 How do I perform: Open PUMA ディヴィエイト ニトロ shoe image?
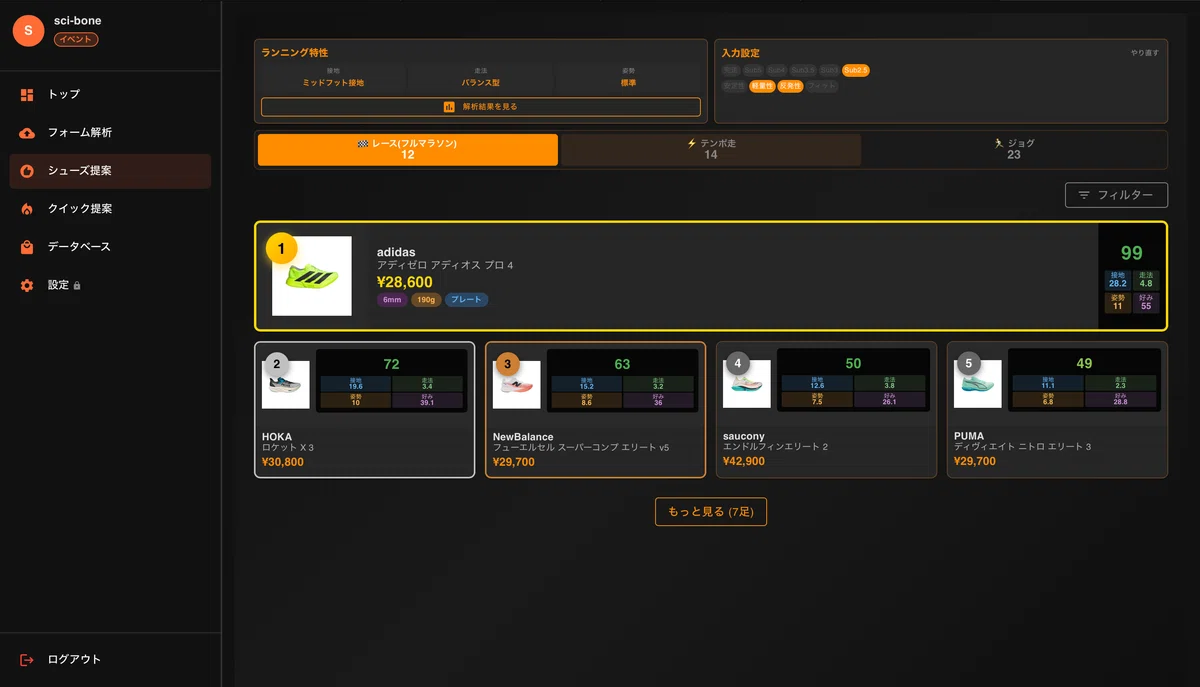pos(978,384)
